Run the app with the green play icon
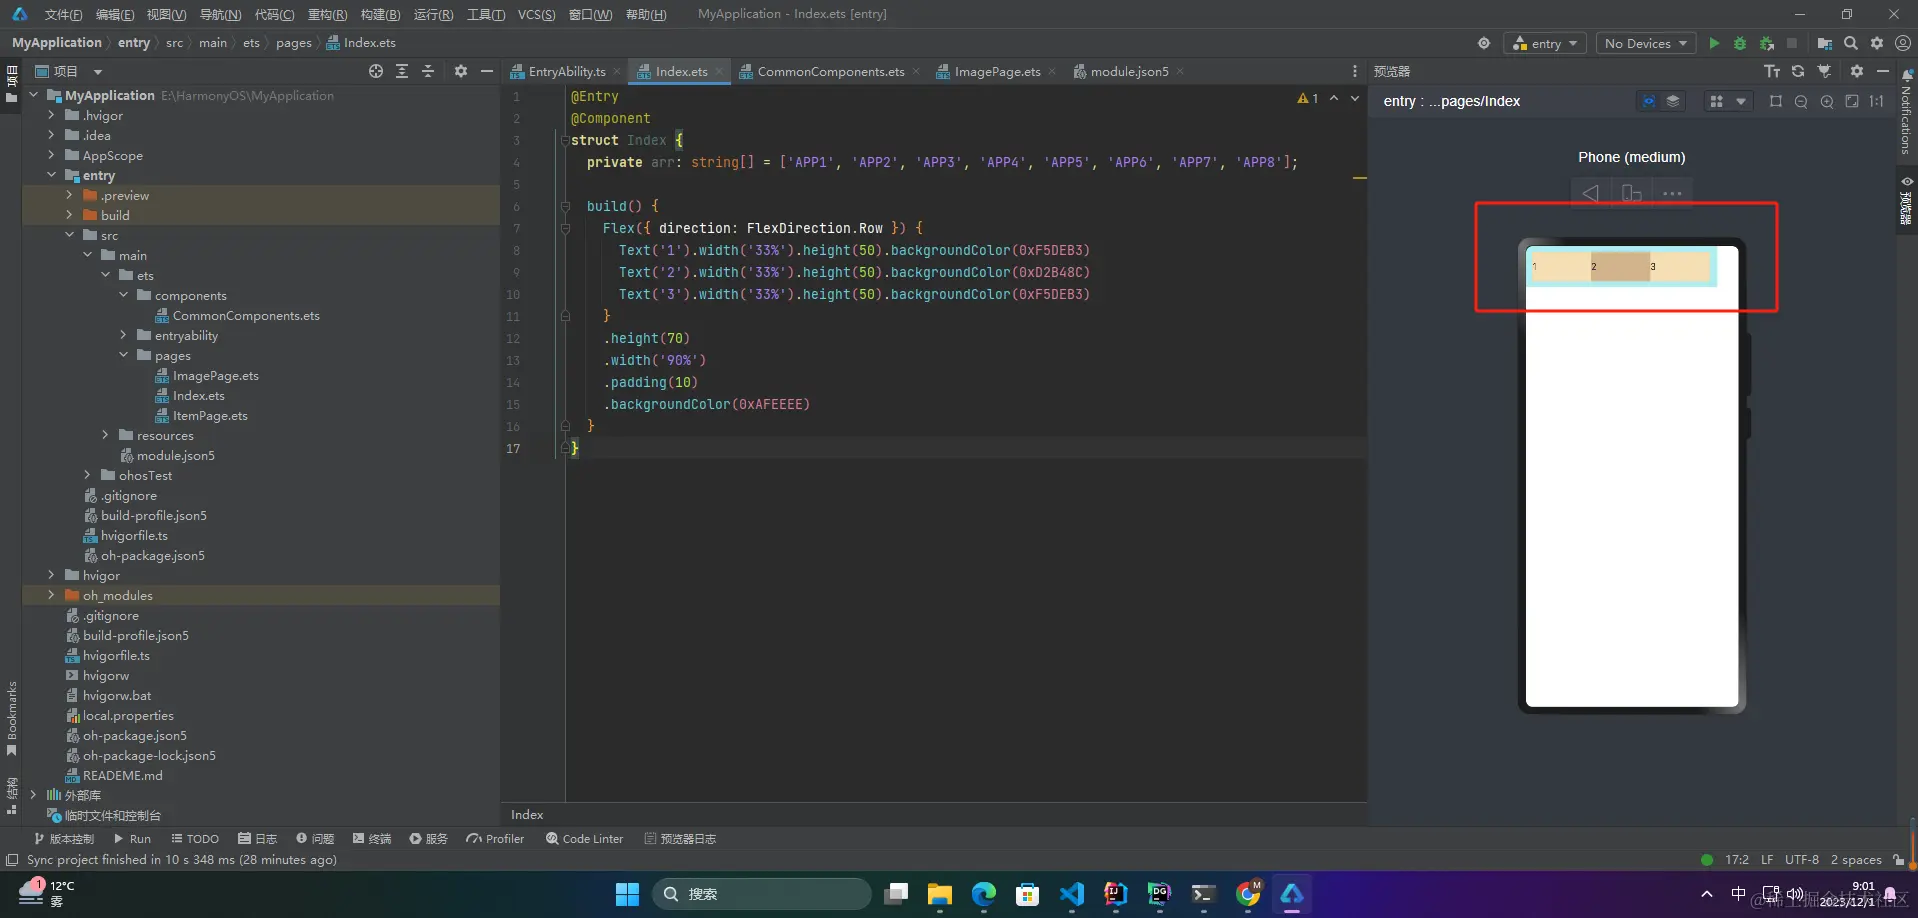Viewport: 1918px width, 918px height. pos(1714,43)
